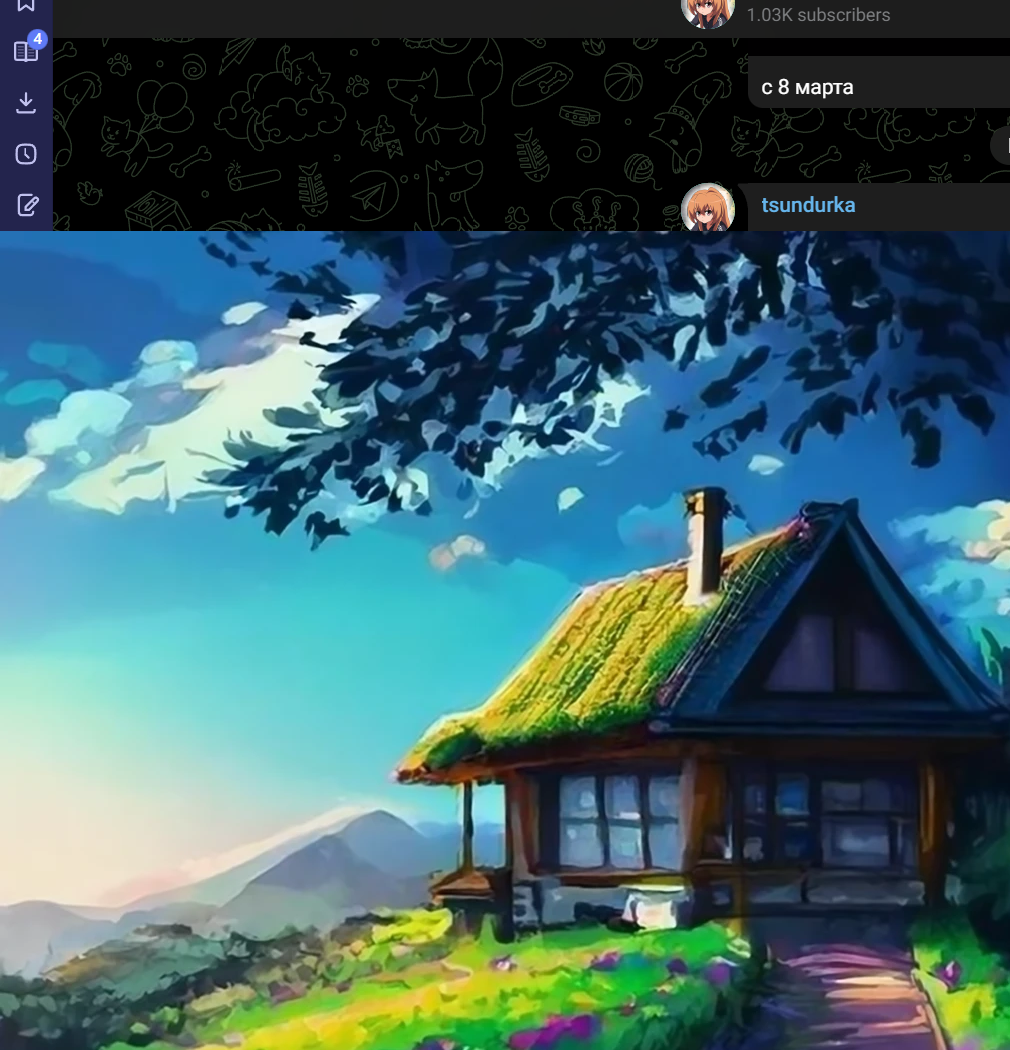Click avatar next to tsundurka message
The height and width of the screenshot is (1050, 1010).
[x=708, y=207]
